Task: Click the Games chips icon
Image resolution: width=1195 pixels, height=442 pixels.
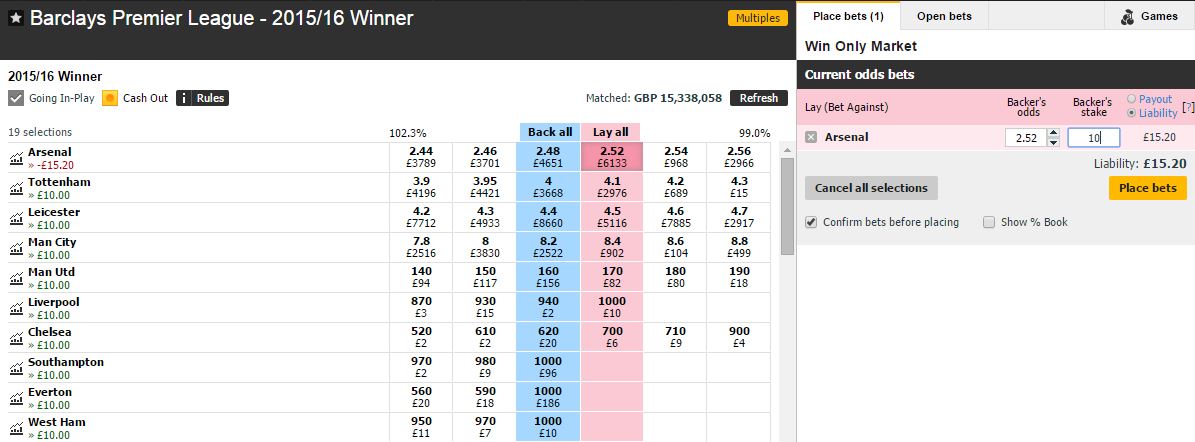Action: pyautogui.click(x=1127, y=17)
